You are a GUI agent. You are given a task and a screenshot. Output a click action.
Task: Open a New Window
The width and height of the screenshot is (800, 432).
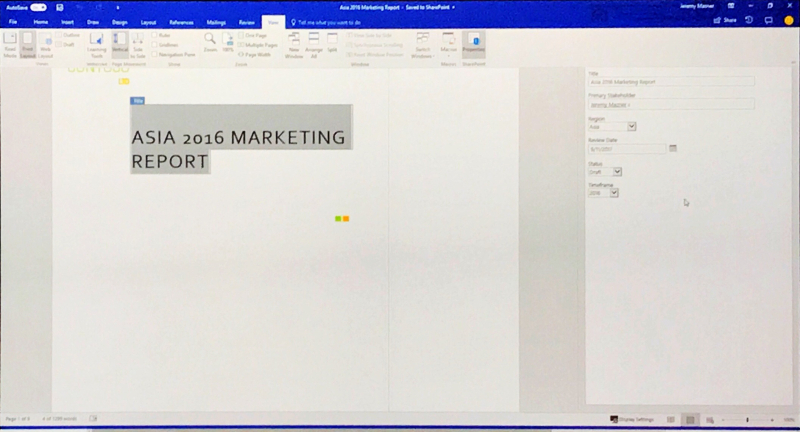click(294, 45)
